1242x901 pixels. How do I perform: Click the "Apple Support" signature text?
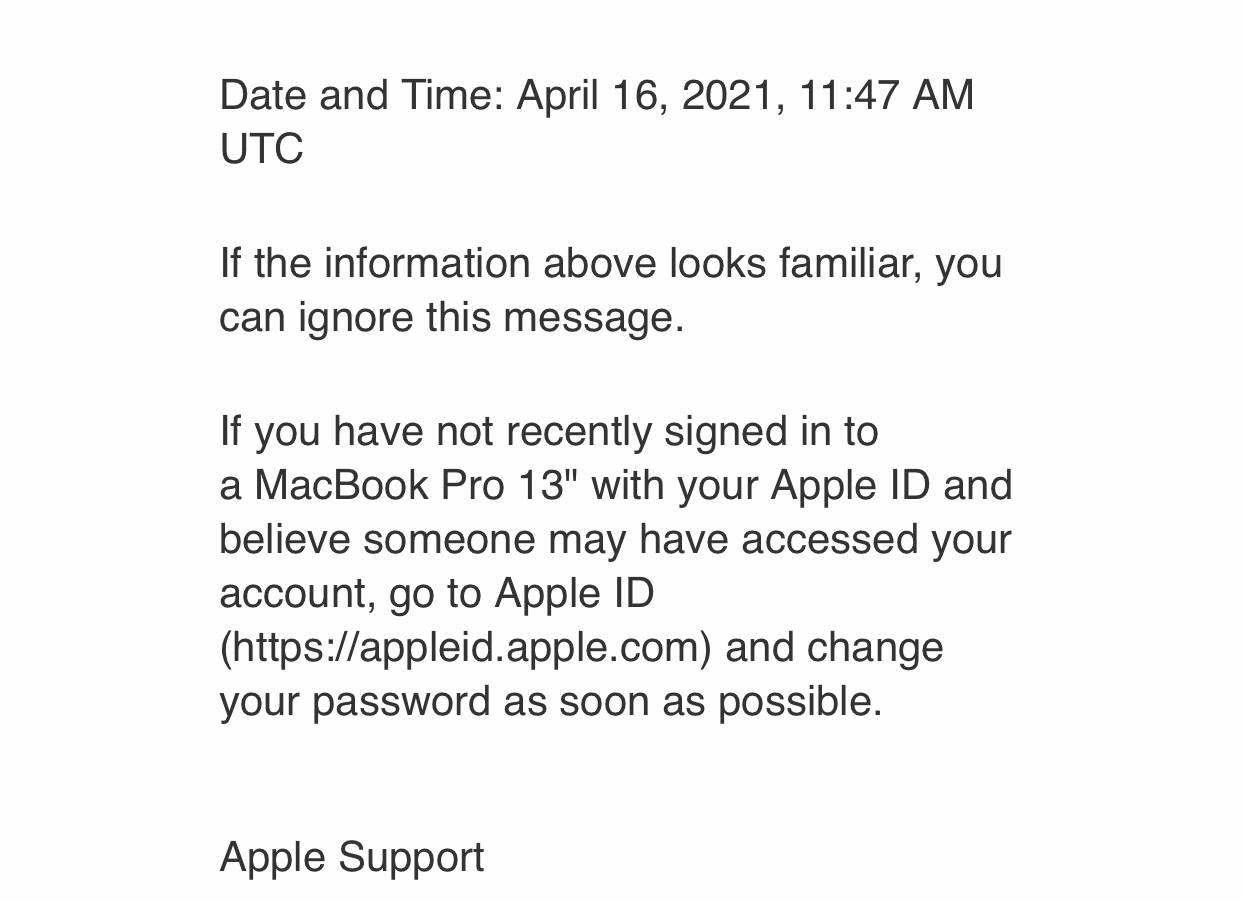click(x=351, y=858)
